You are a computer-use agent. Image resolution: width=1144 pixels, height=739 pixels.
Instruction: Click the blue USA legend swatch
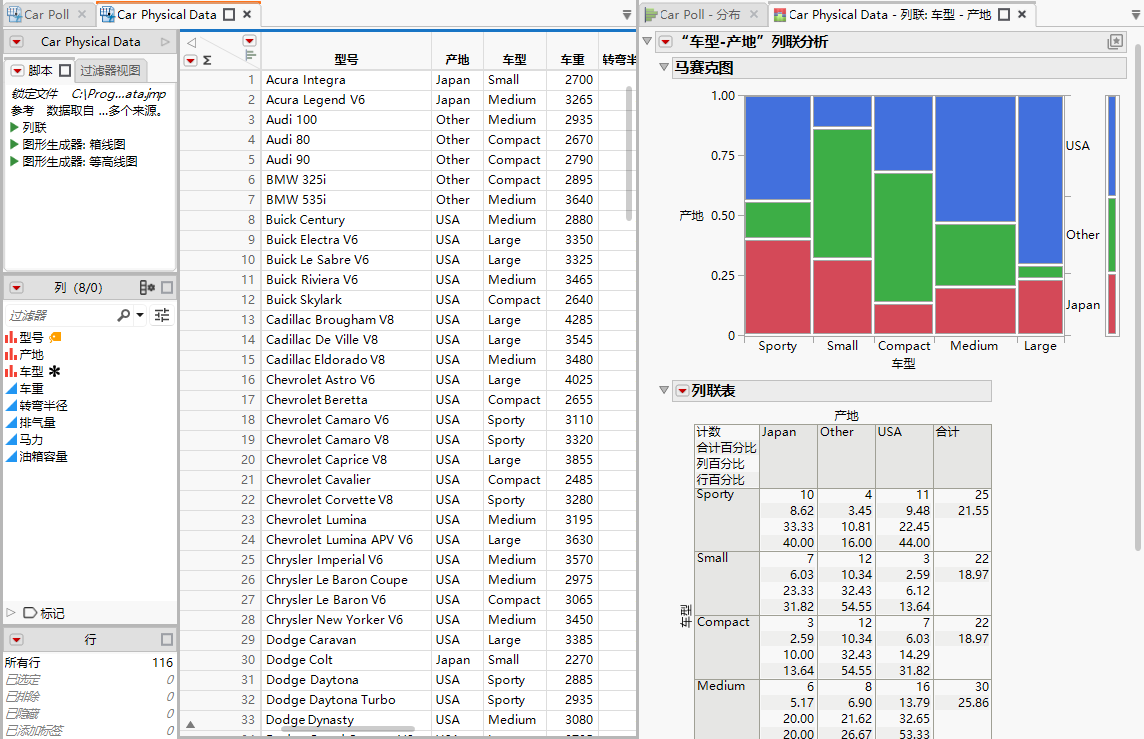(x=1112, y=147)
